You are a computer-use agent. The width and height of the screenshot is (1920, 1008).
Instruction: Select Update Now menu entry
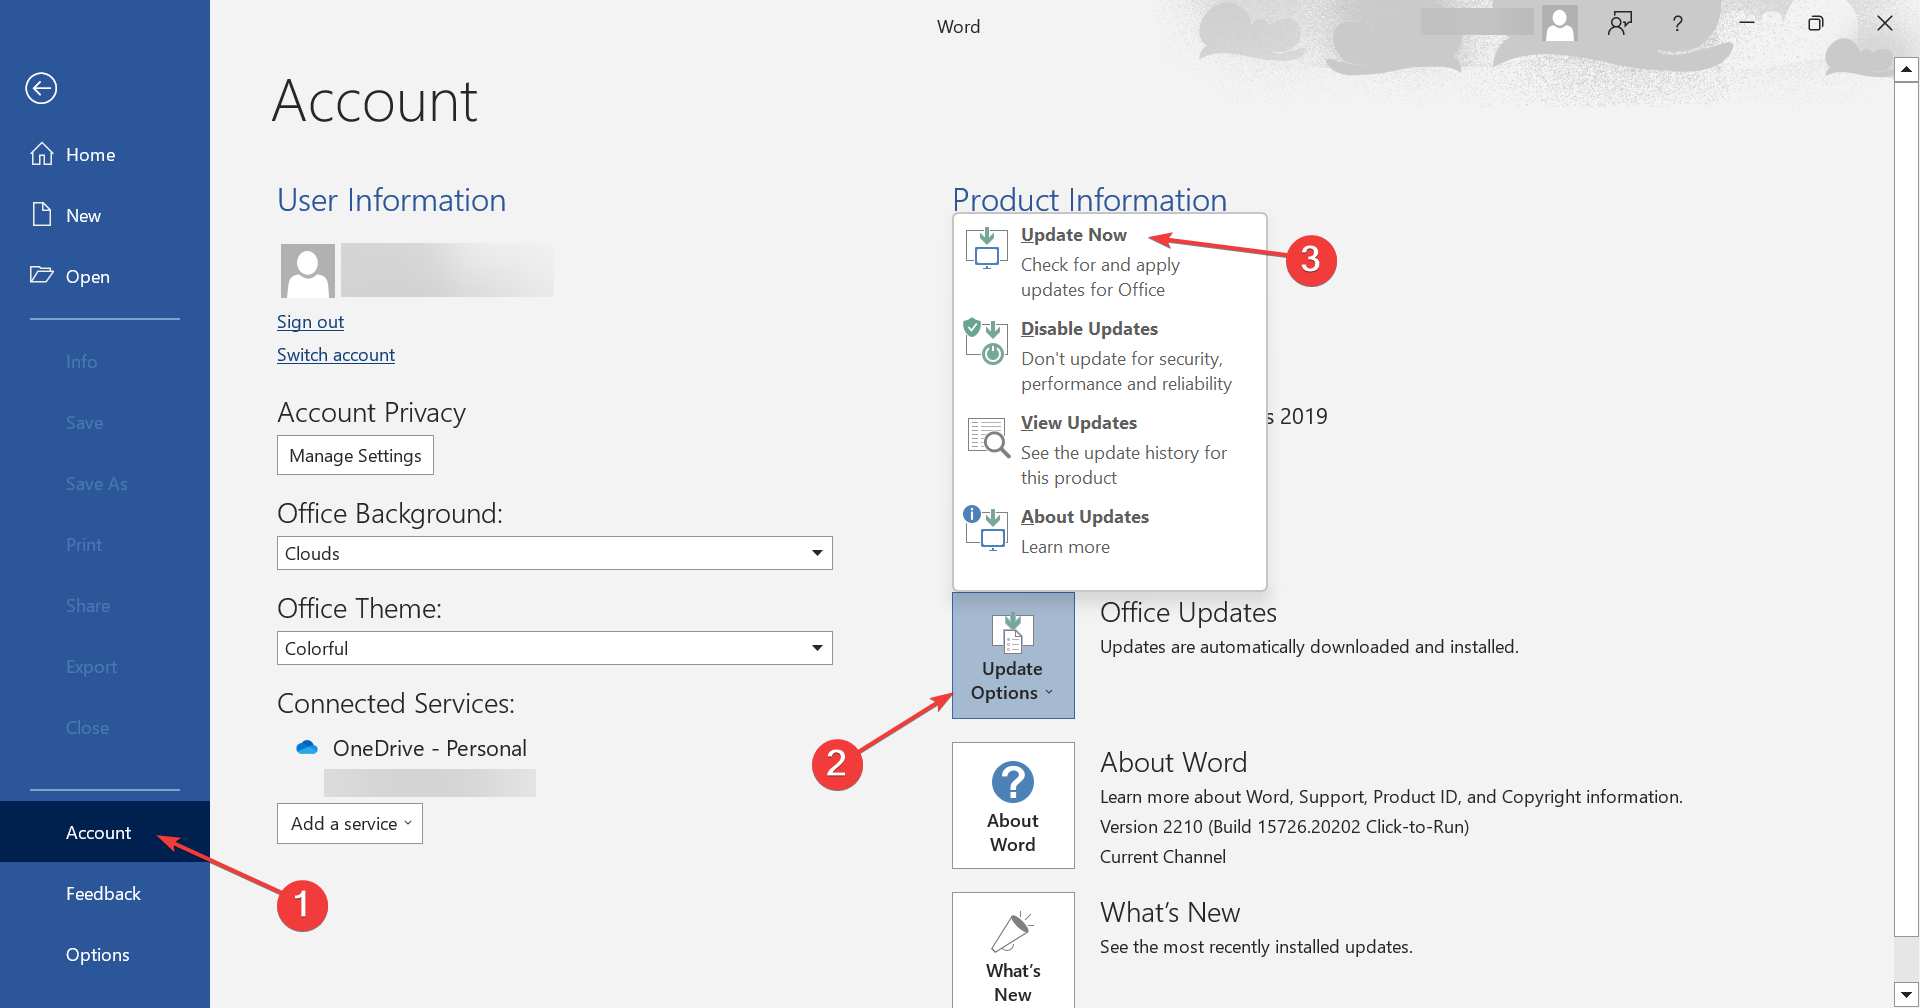[x=1110, y=262]
